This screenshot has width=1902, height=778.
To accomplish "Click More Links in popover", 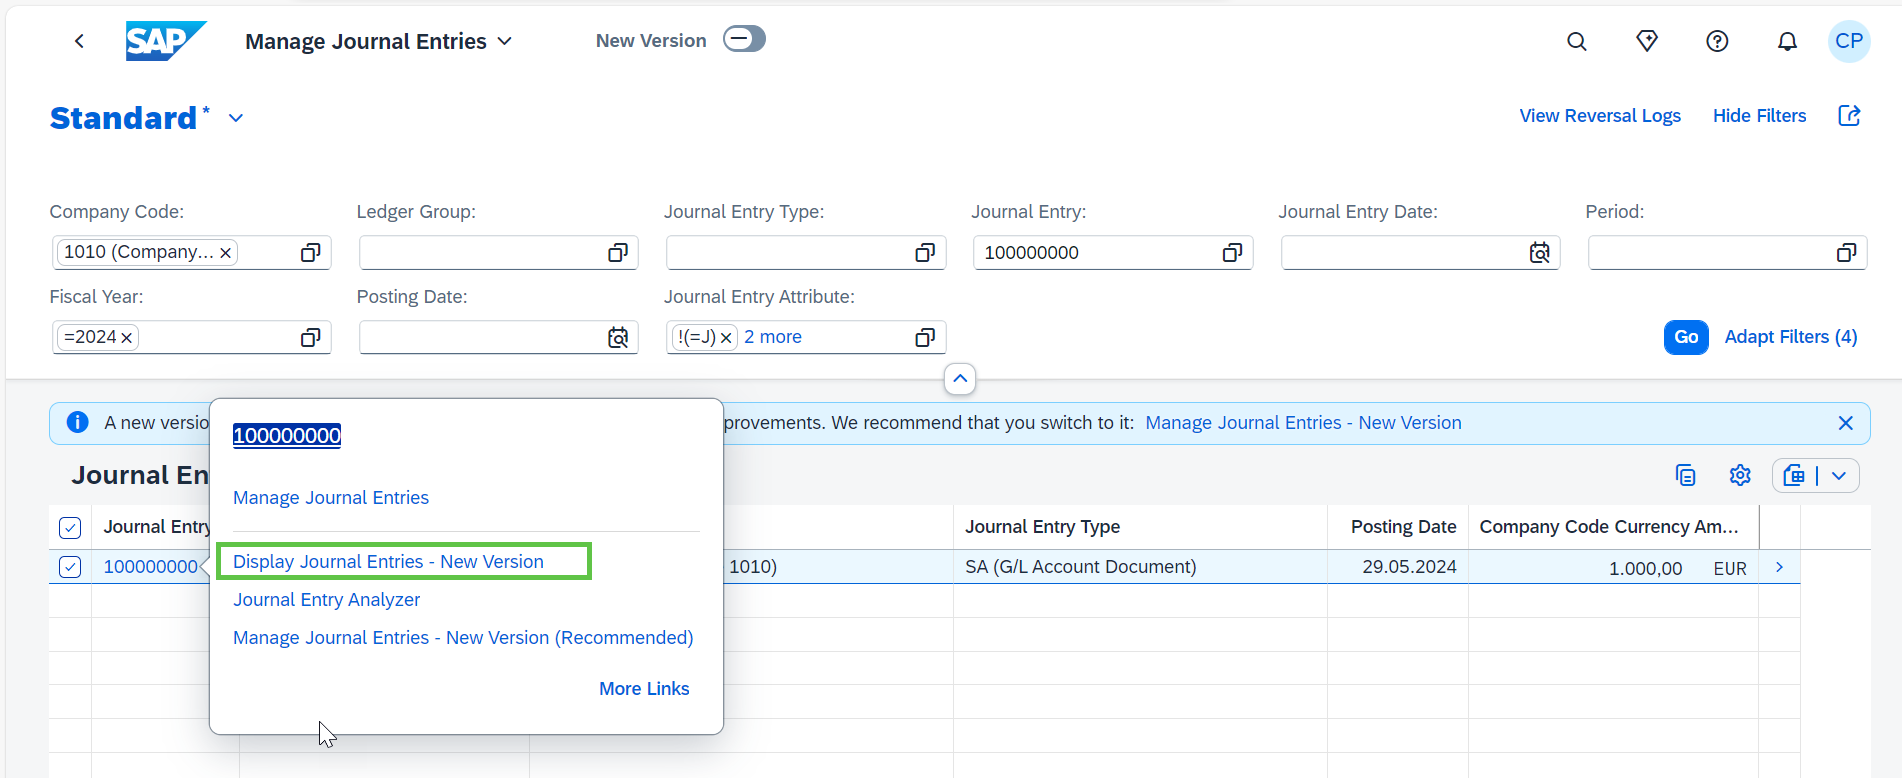I will point(644,689).
